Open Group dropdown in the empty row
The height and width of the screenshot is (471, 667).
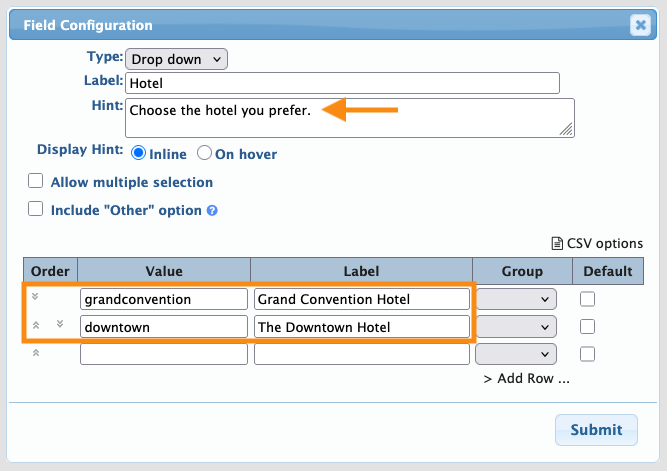click(x=516, y=353)
